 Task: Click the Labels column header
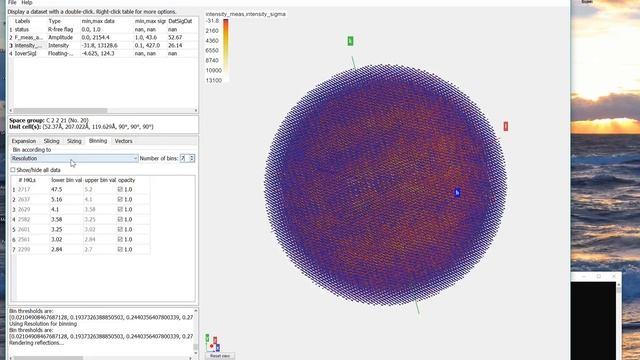(x=22, y=21)
